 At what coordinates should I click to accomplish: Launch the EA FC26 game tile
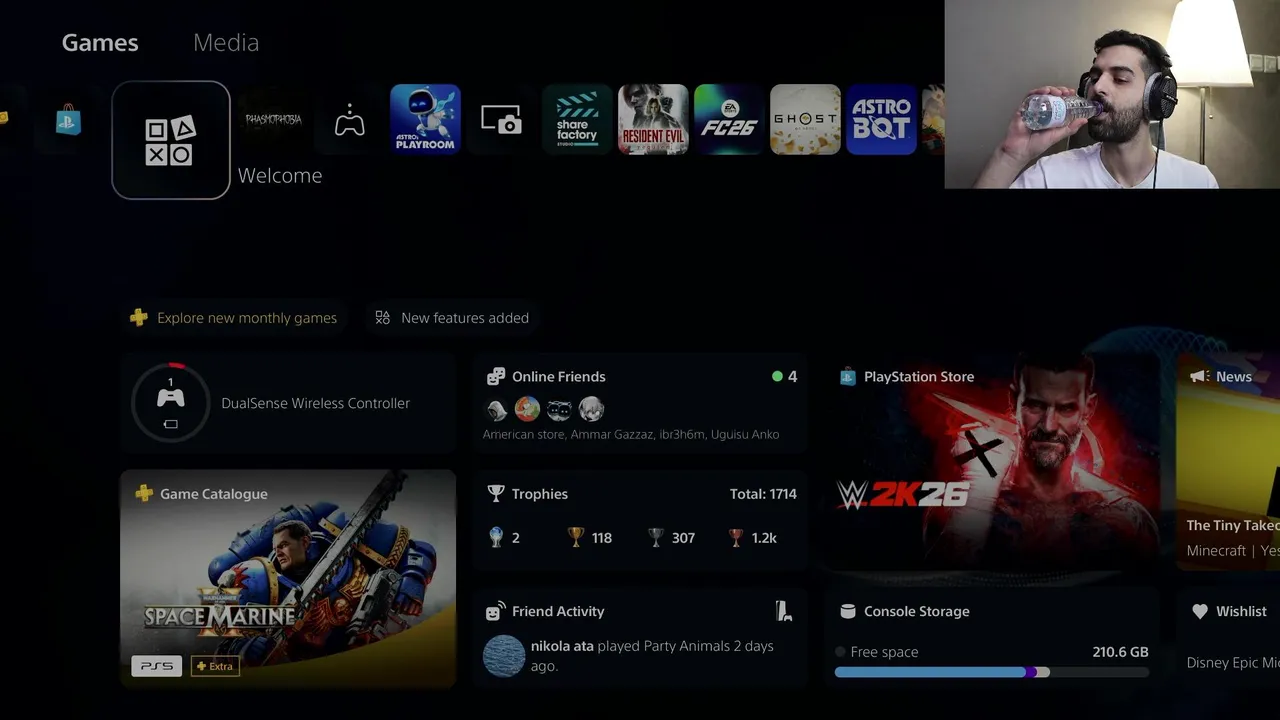pos(729,119)
